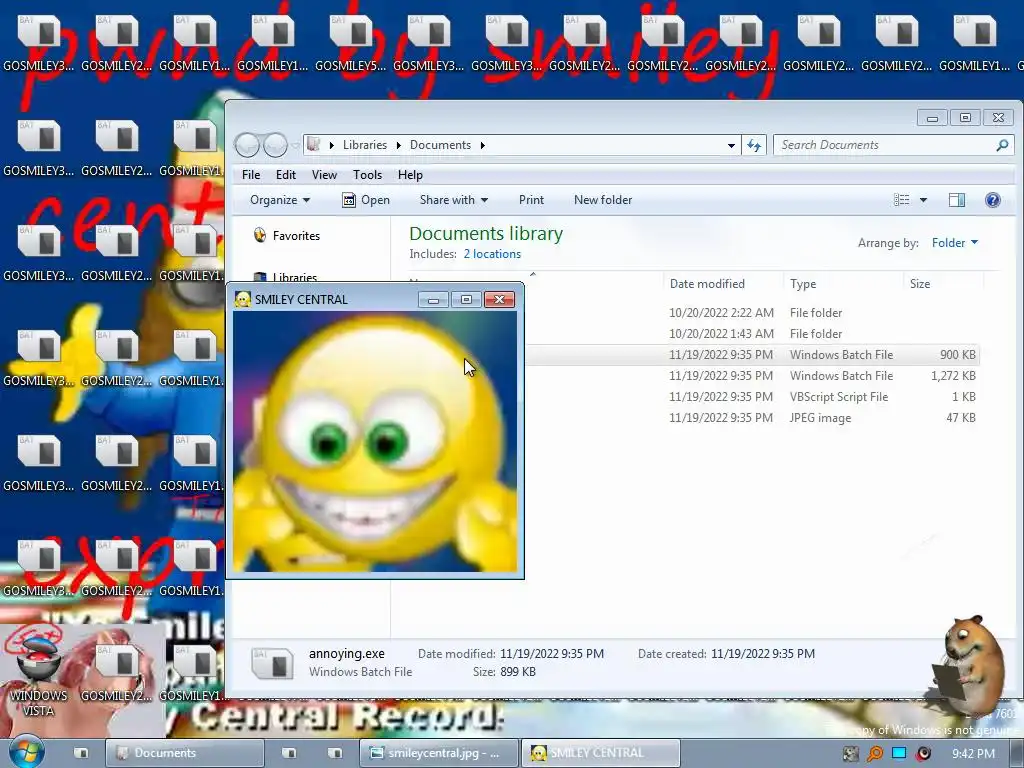Expand the arrow between Libraries and Documents
The image size is (1024, 768).
398,145
